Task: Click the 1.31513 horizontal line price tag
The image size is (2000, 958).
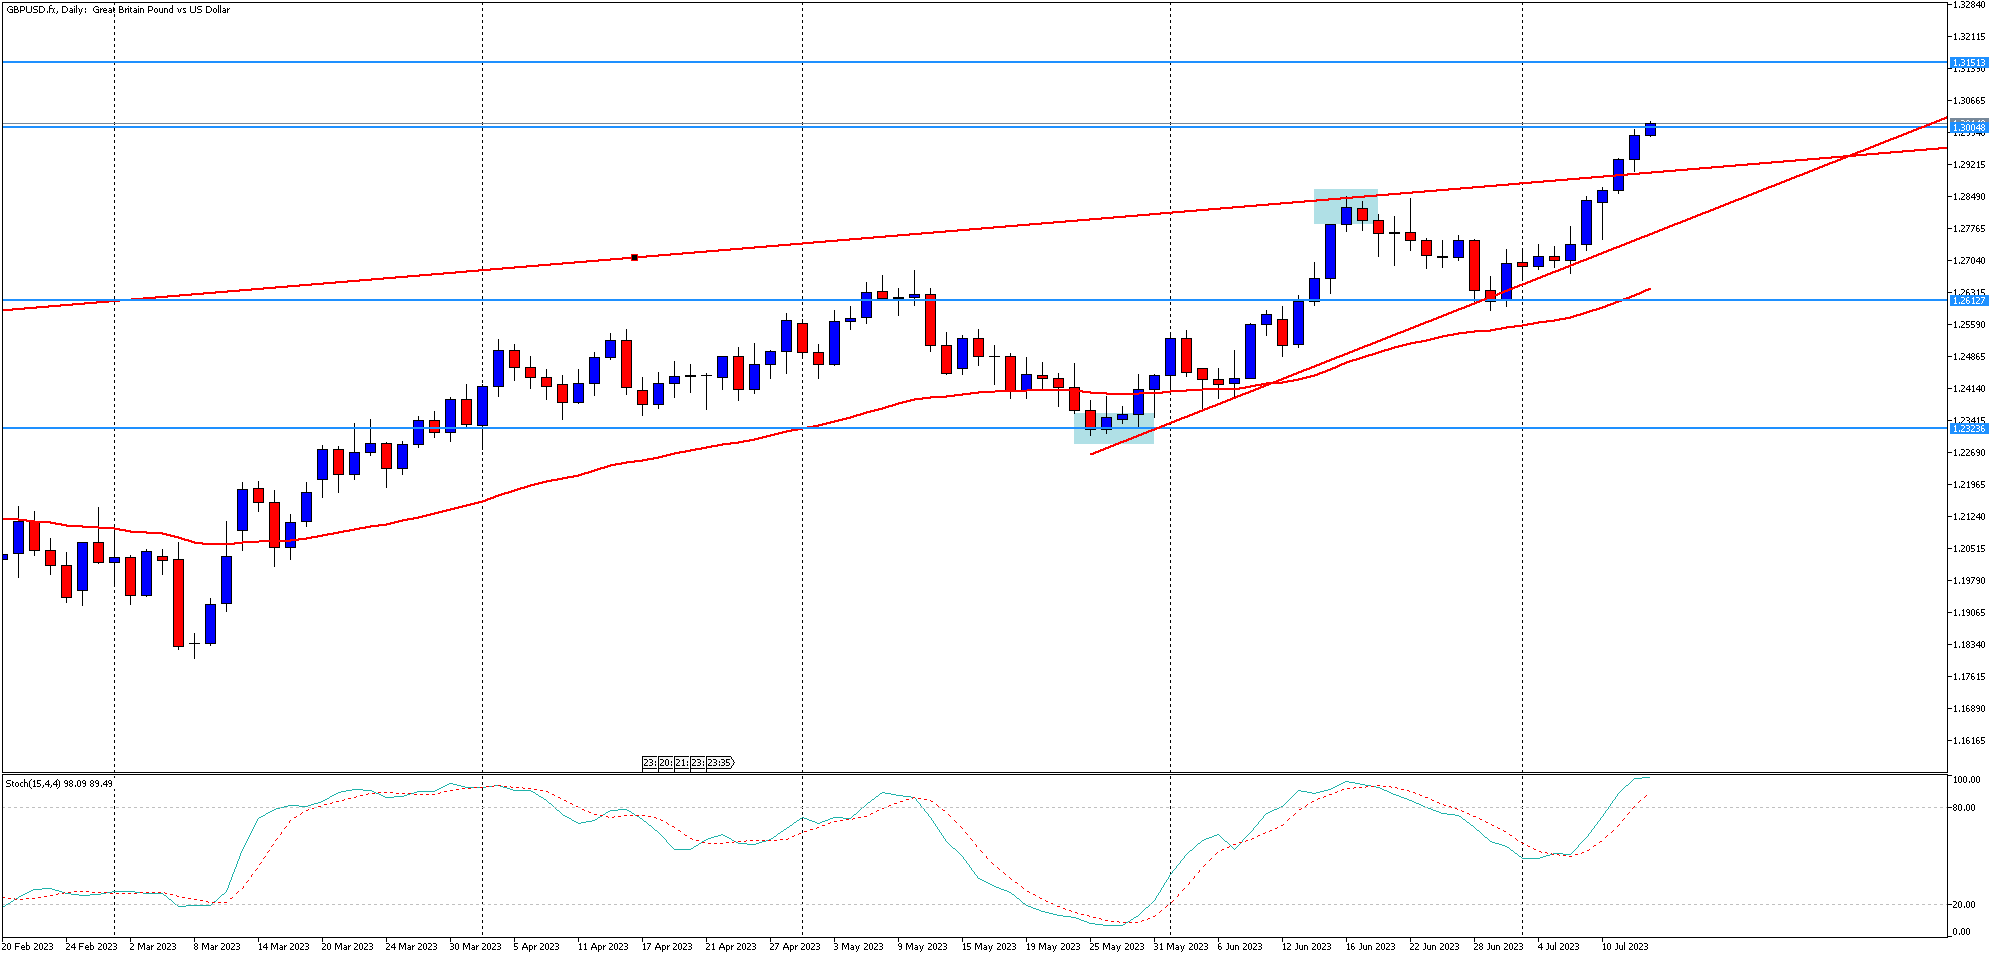Action: (x=1969, y=62)
